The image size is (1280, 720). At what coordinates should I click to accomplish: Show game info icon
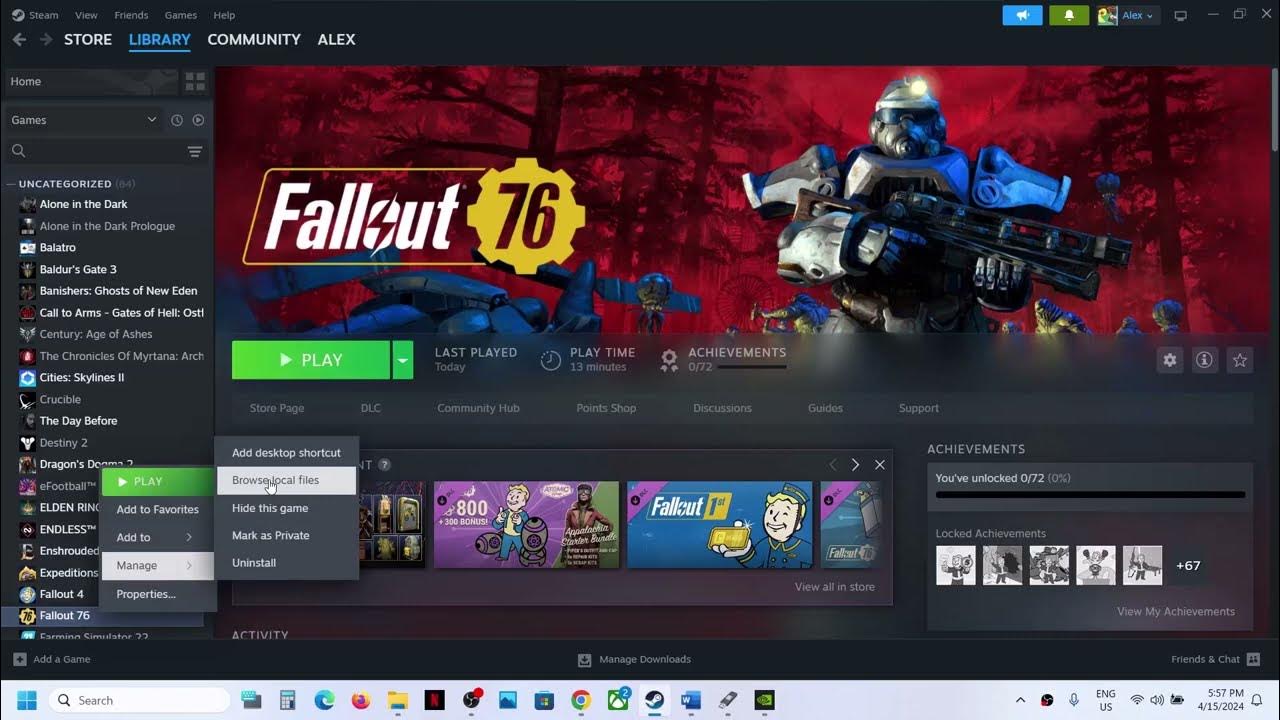pos(1205,360)
